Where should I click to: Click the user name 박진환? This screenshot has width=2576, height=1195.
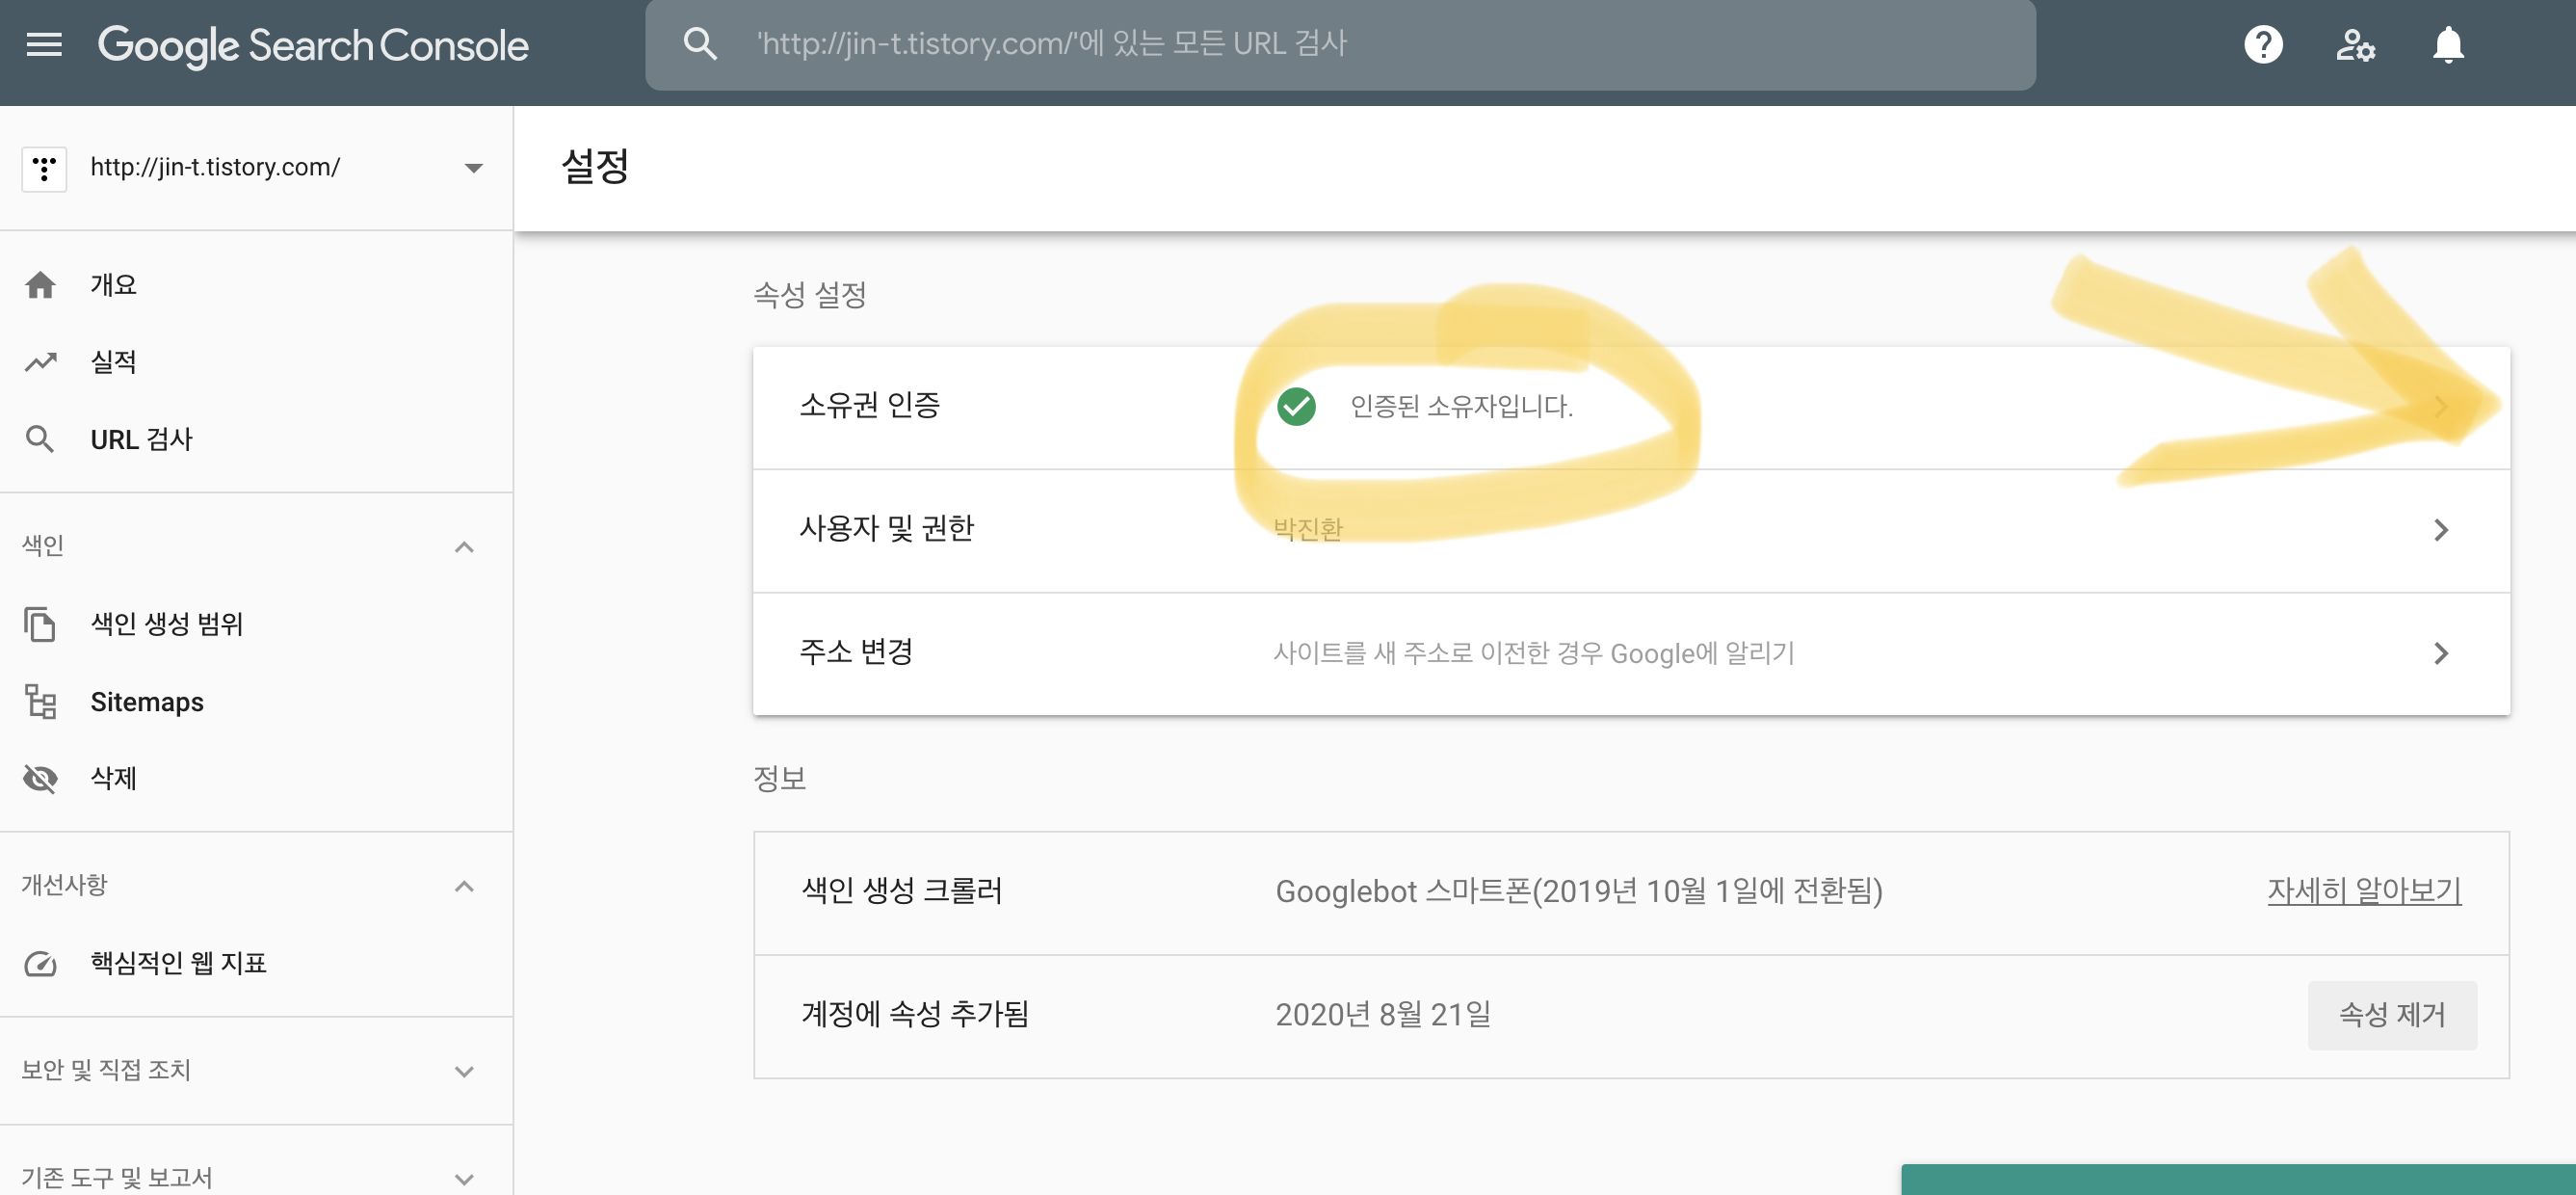pyautogui.click(x=1308, y=529)
